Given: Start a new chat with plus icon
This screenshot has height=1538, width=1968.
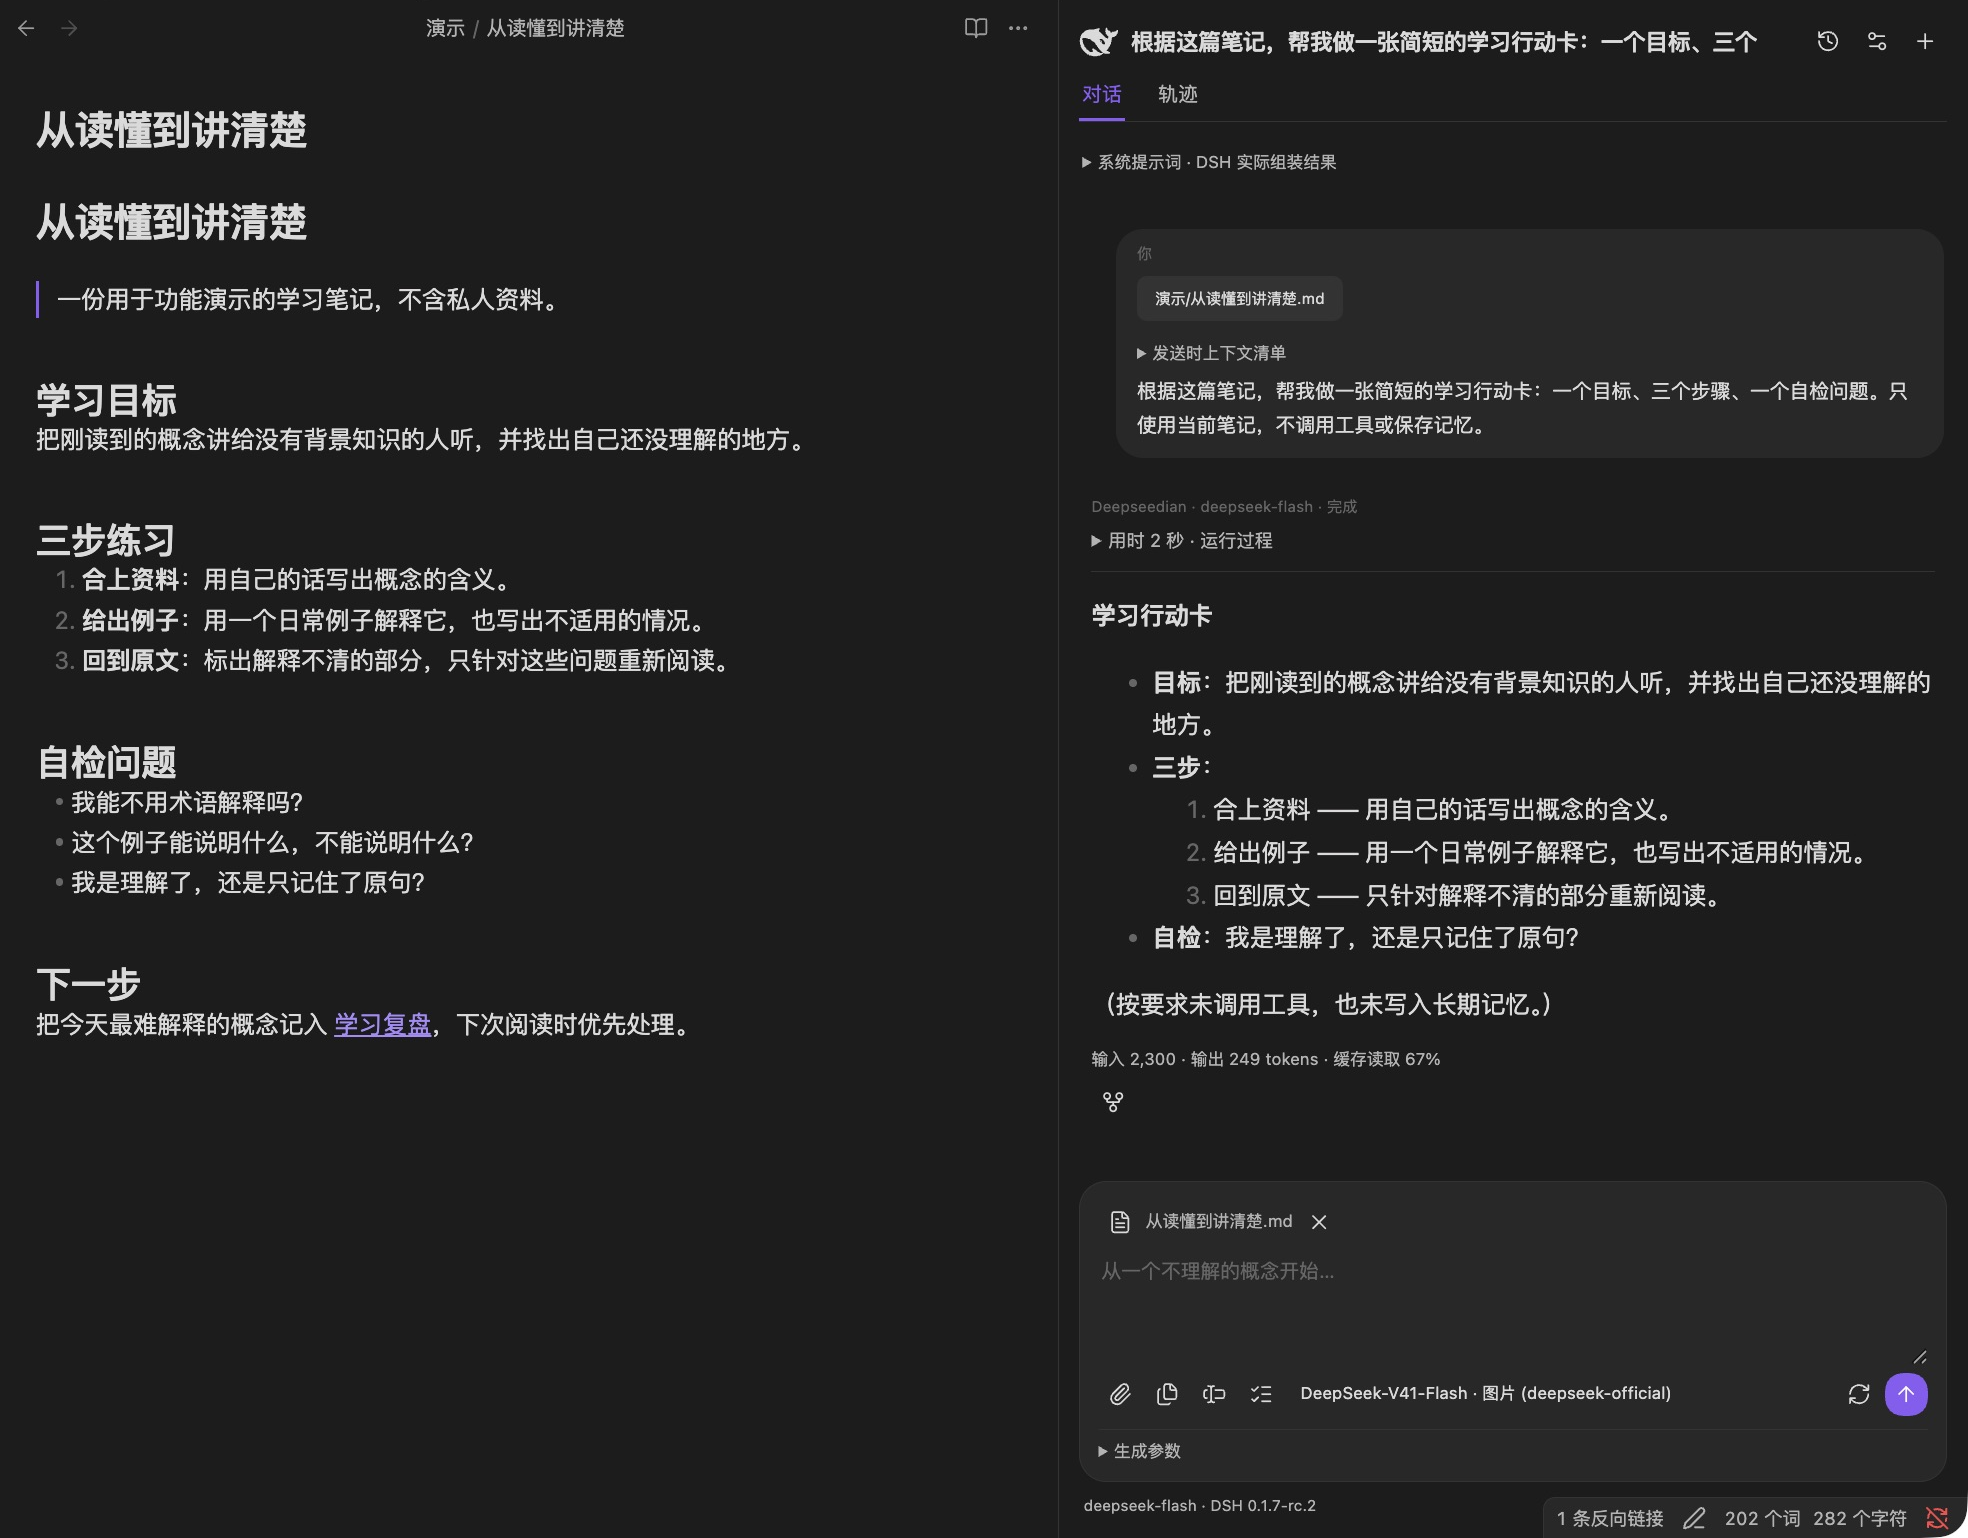Looking at the screenshot, I should click(x=1925, y=41).
